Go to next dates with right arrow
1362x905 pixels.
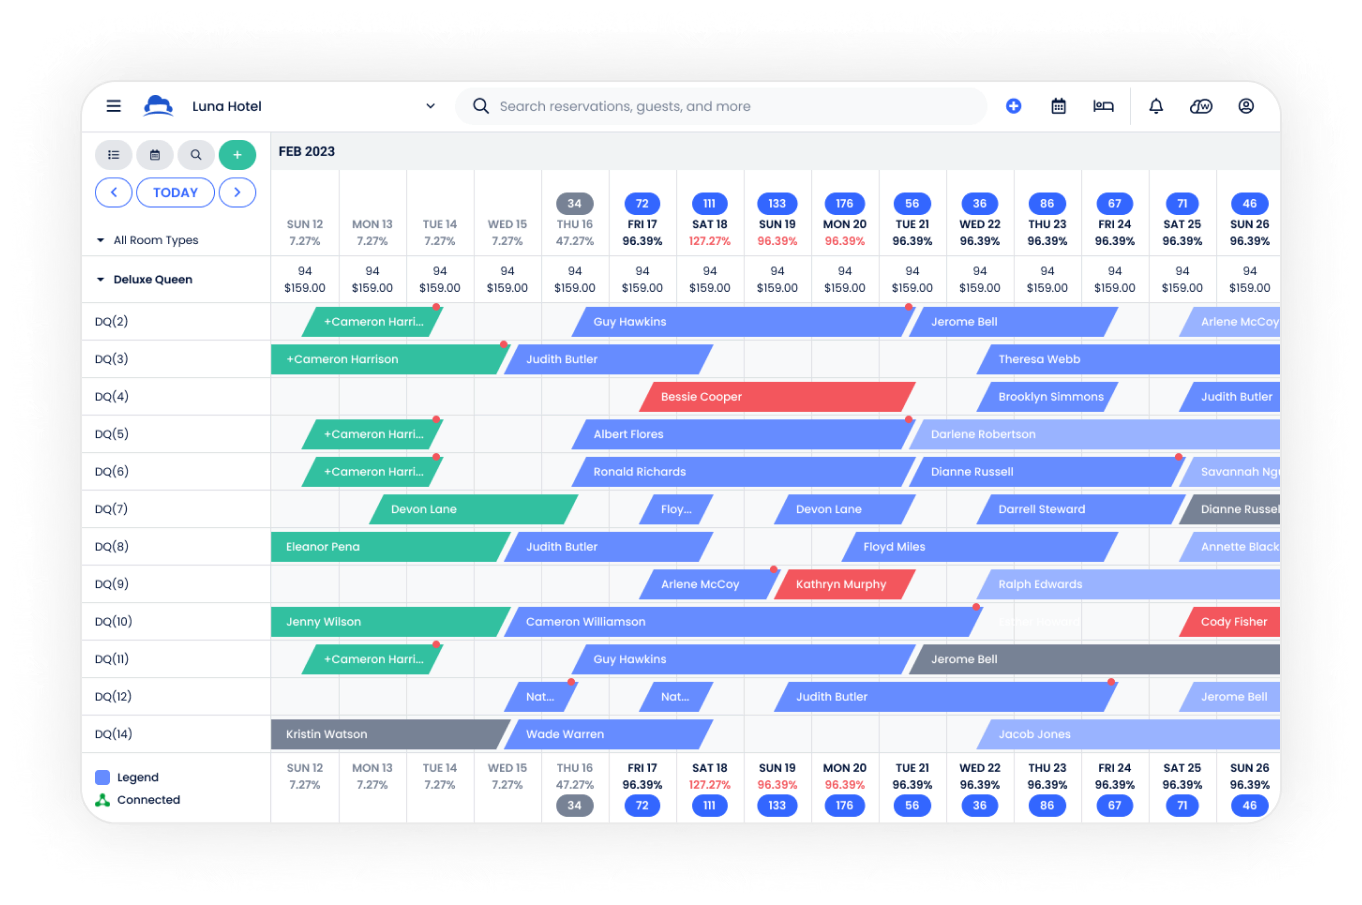pos(237,192)
